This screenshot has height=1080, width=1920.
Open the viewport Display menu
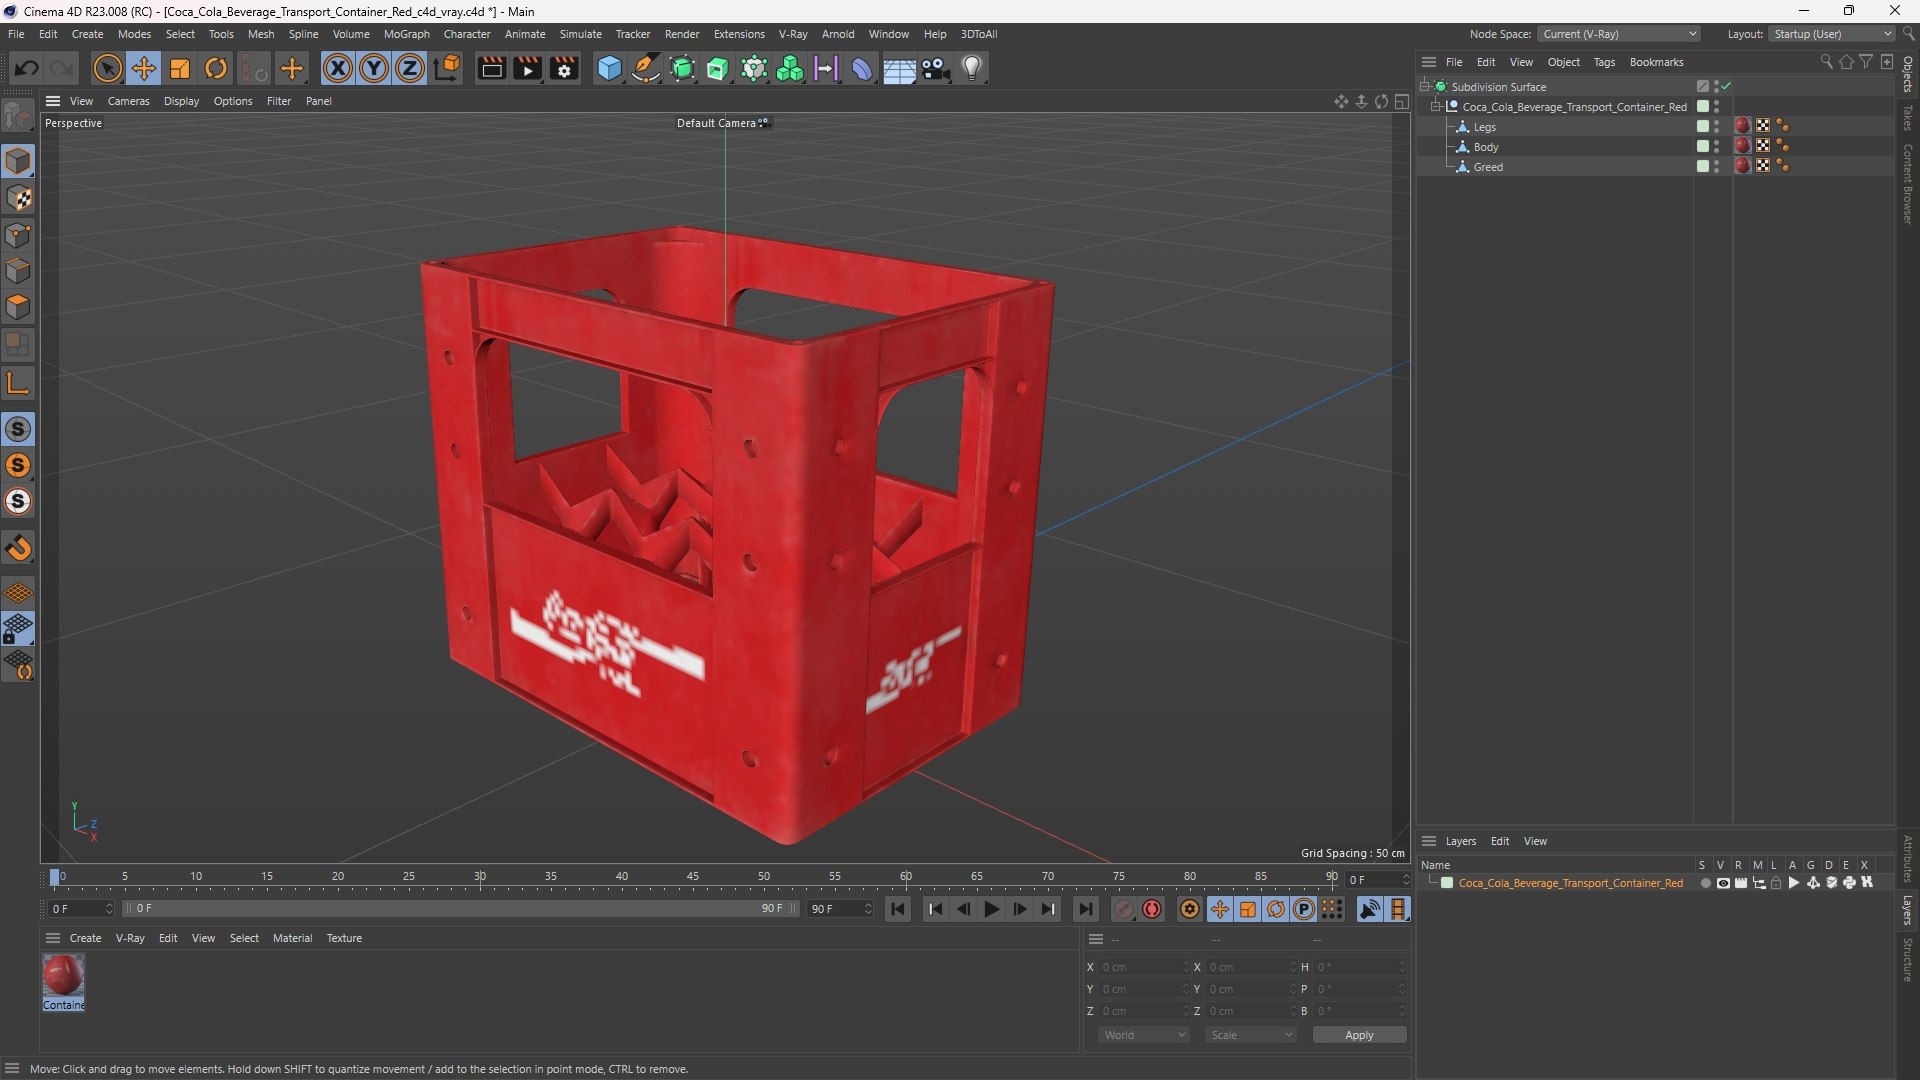(x=181, y=101)
